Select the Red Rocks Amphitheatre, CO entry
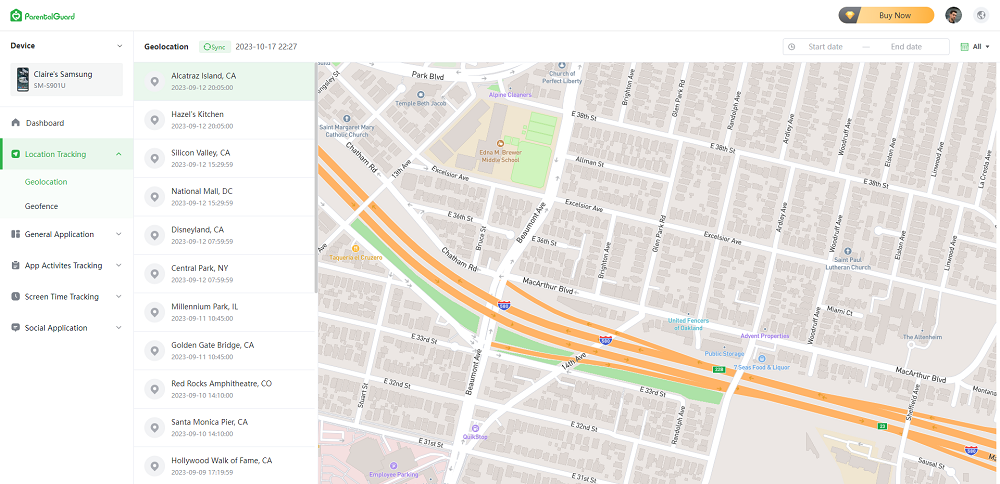This screenshot has height=484, width=1000. pos(225,389)
